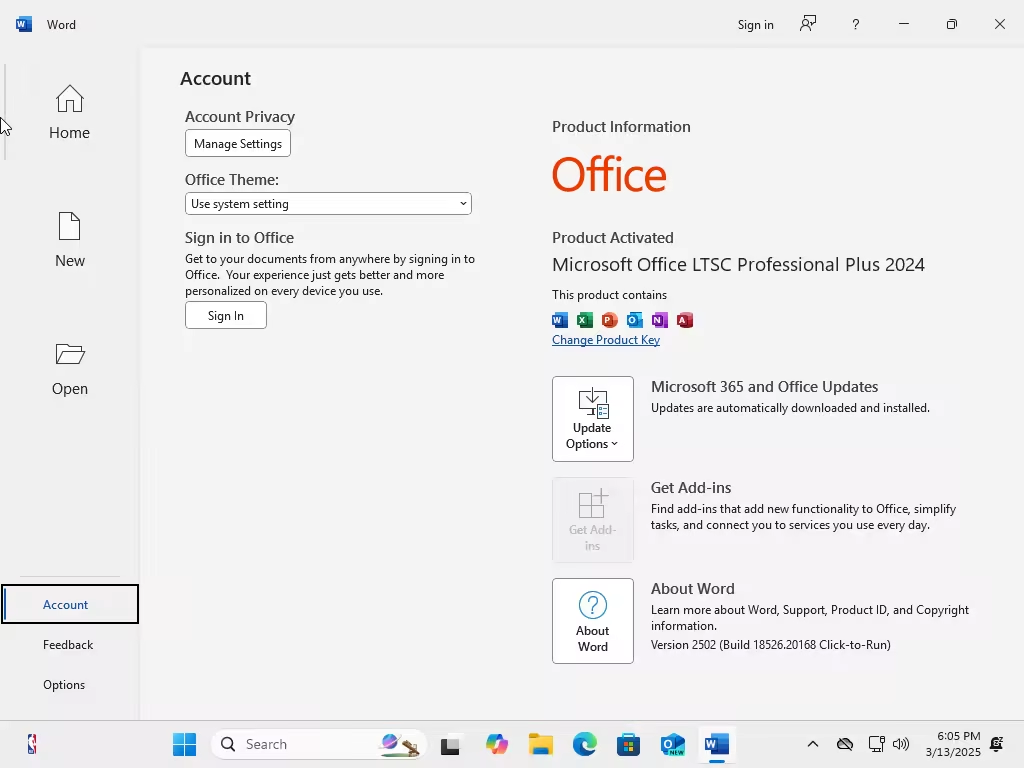This screenshot has width=1024, height=768.
Task: Click the Word icon on the taskbar
Action: coord(716,744)
